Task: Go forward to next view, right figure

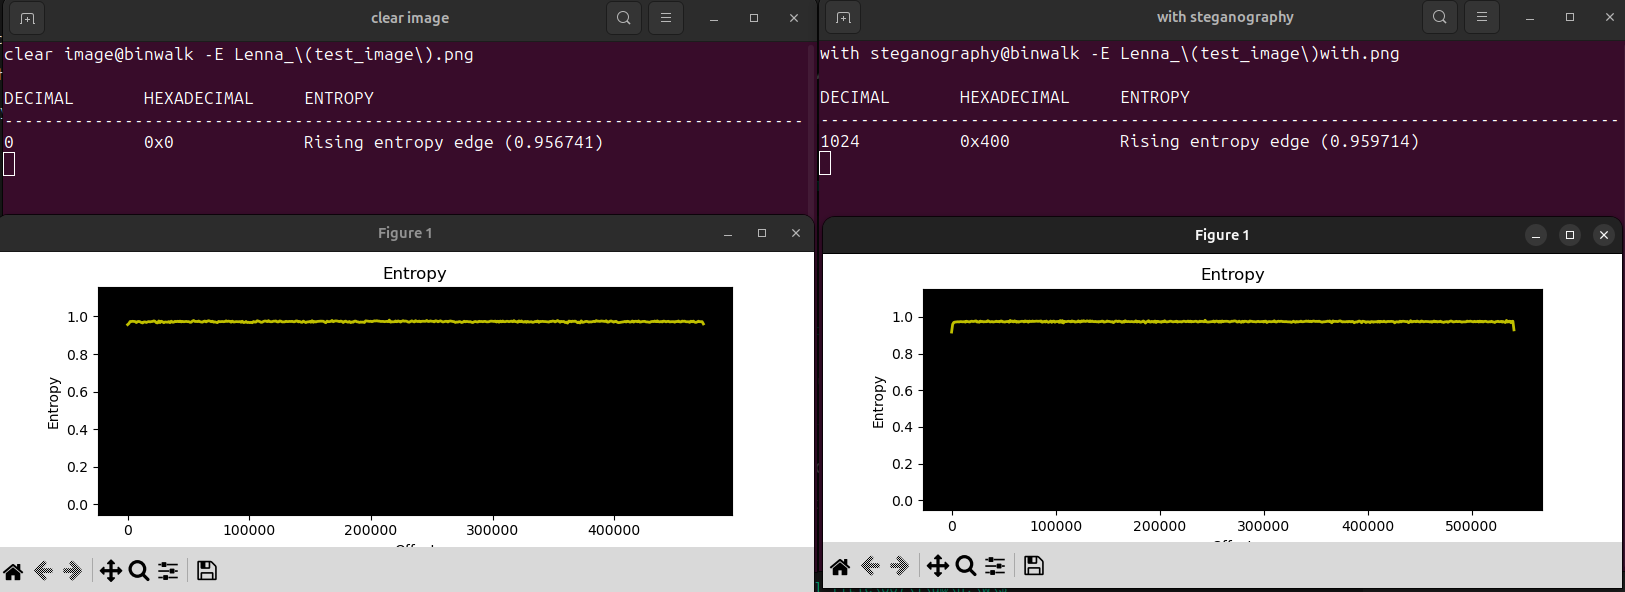Action: click(899, 567)
